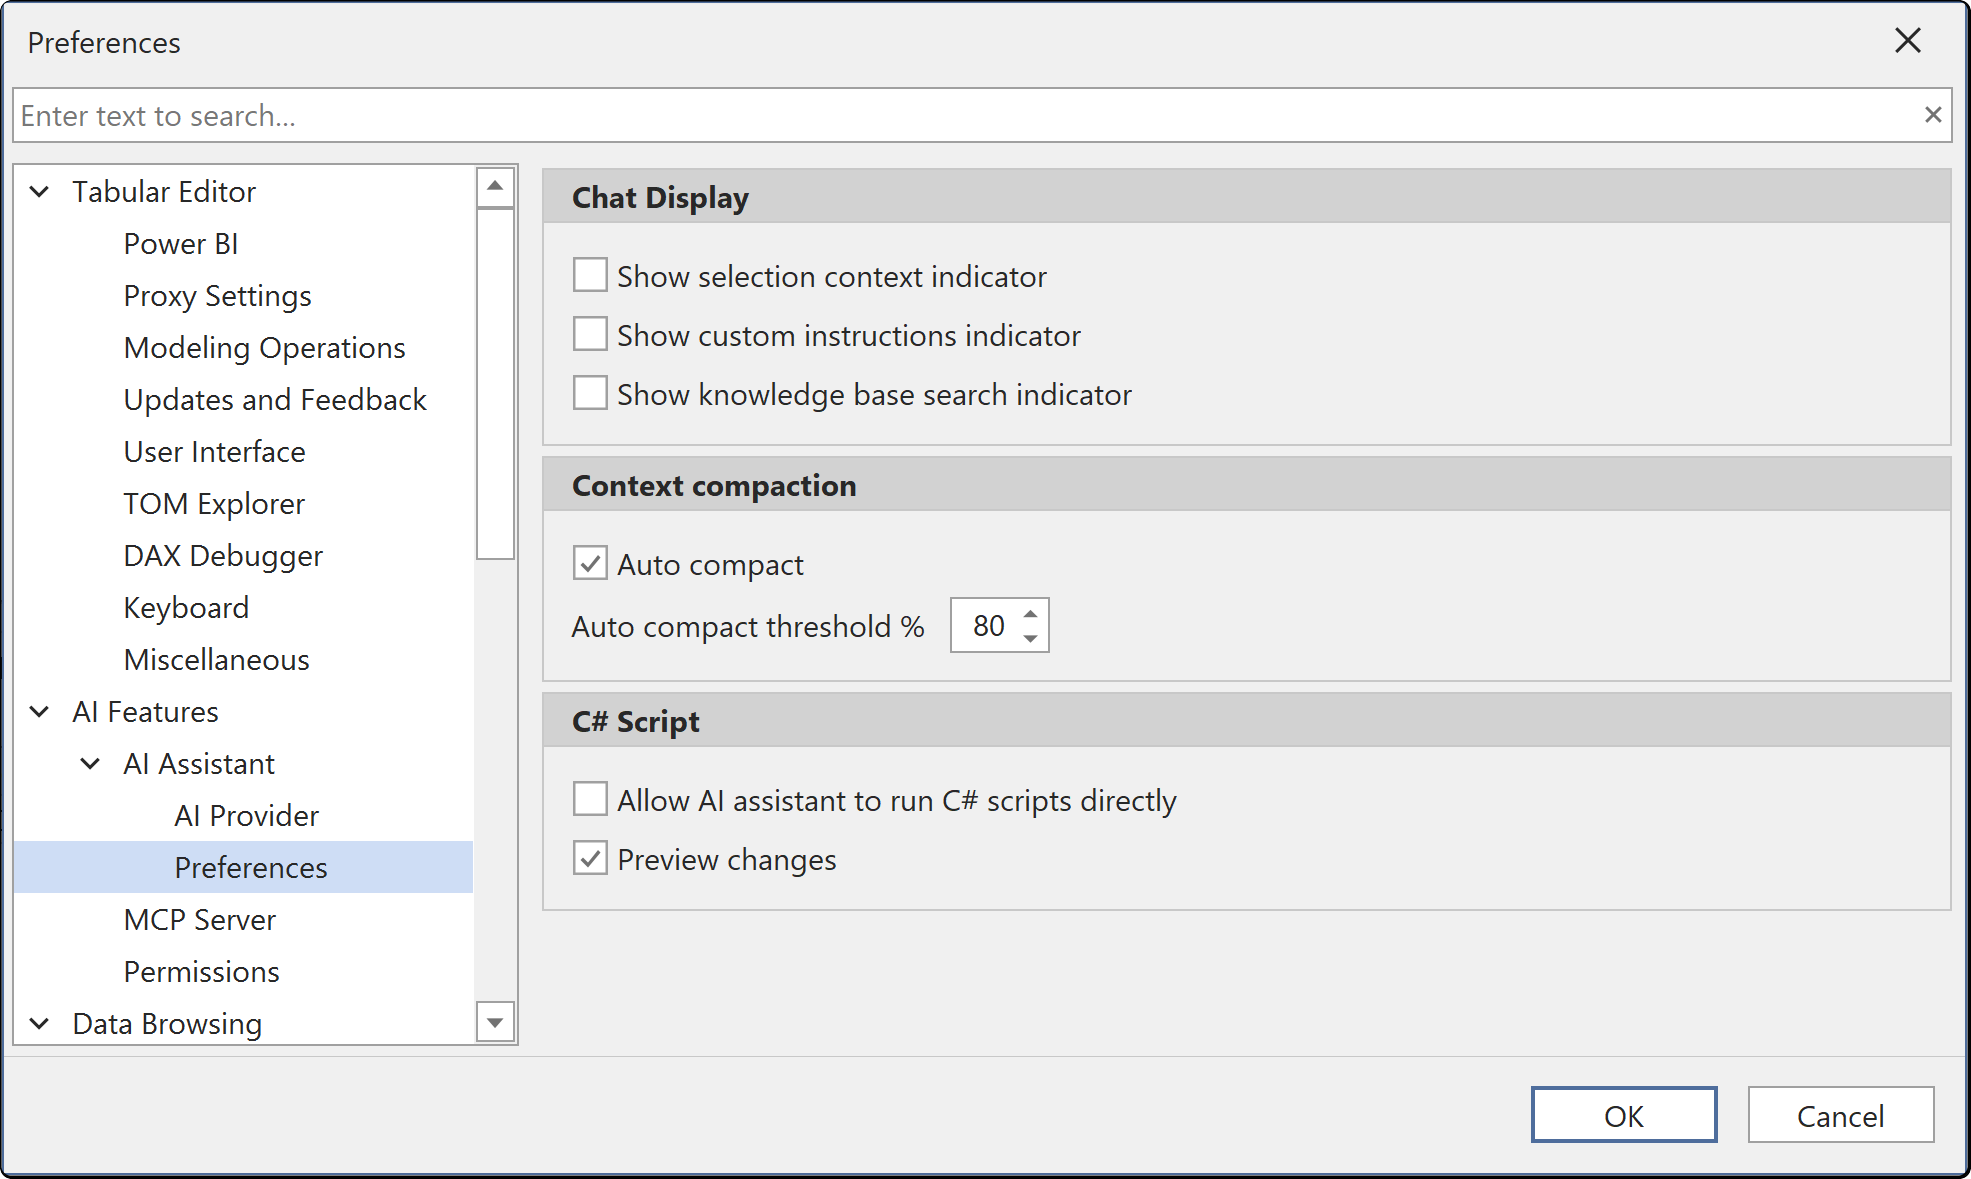Select the AI Assistant label
This screenshot has height=1179, width=1971.
199,763
